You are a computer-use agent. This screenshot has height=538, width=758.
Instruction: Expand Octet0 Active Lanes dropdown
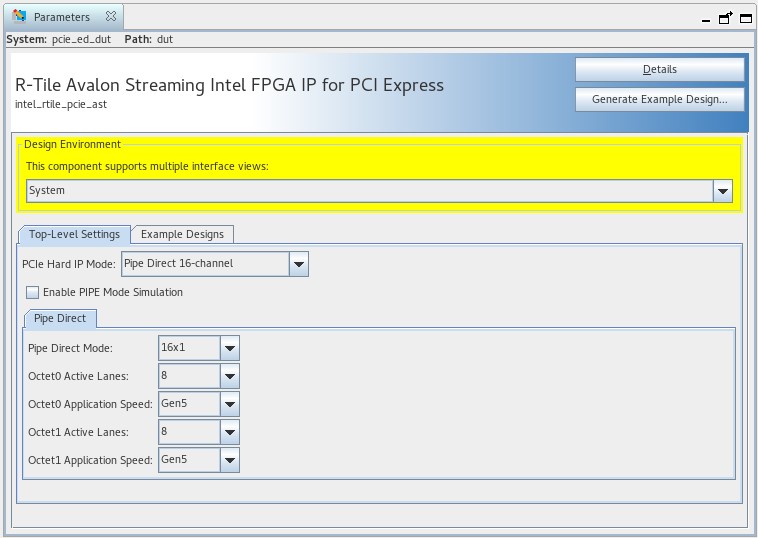(229, 377)
